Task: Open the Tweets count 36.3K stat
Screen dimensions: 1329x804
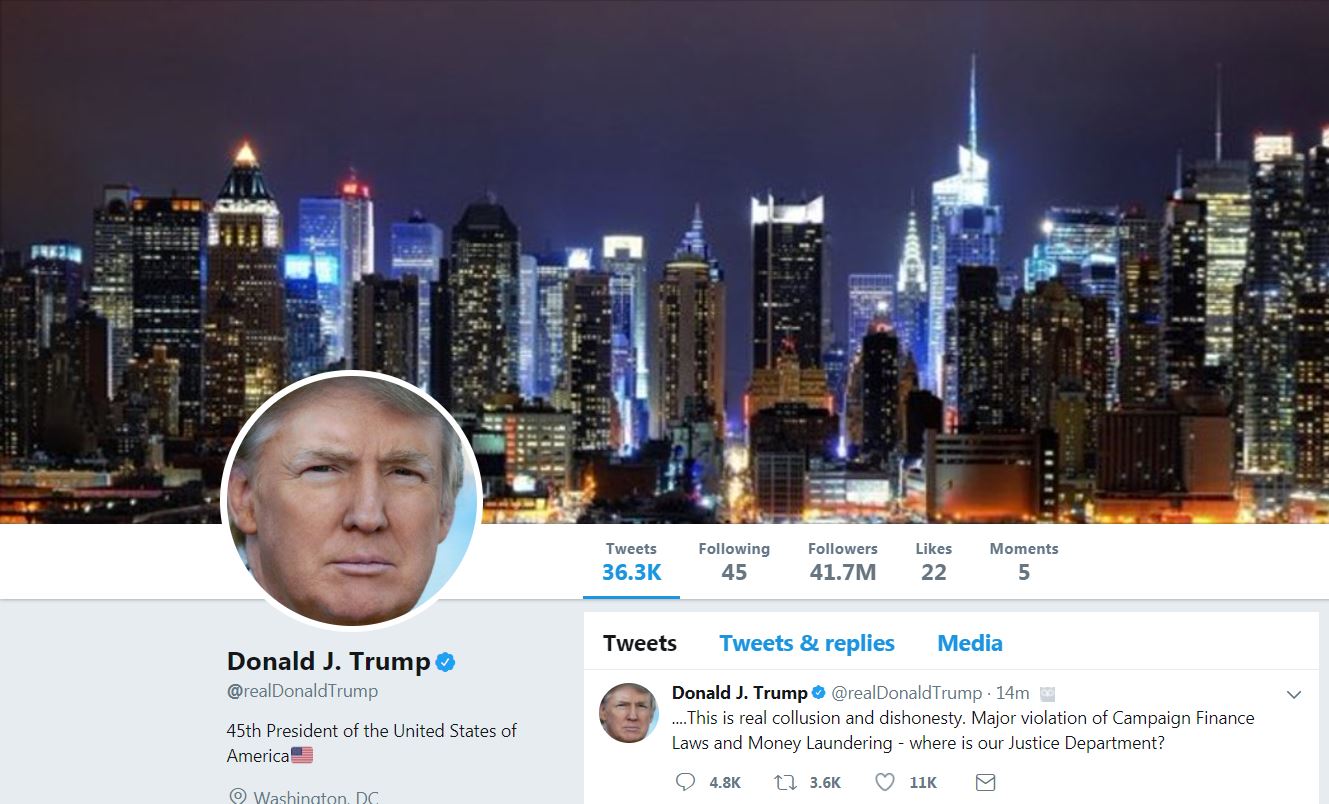Action: 631,562
